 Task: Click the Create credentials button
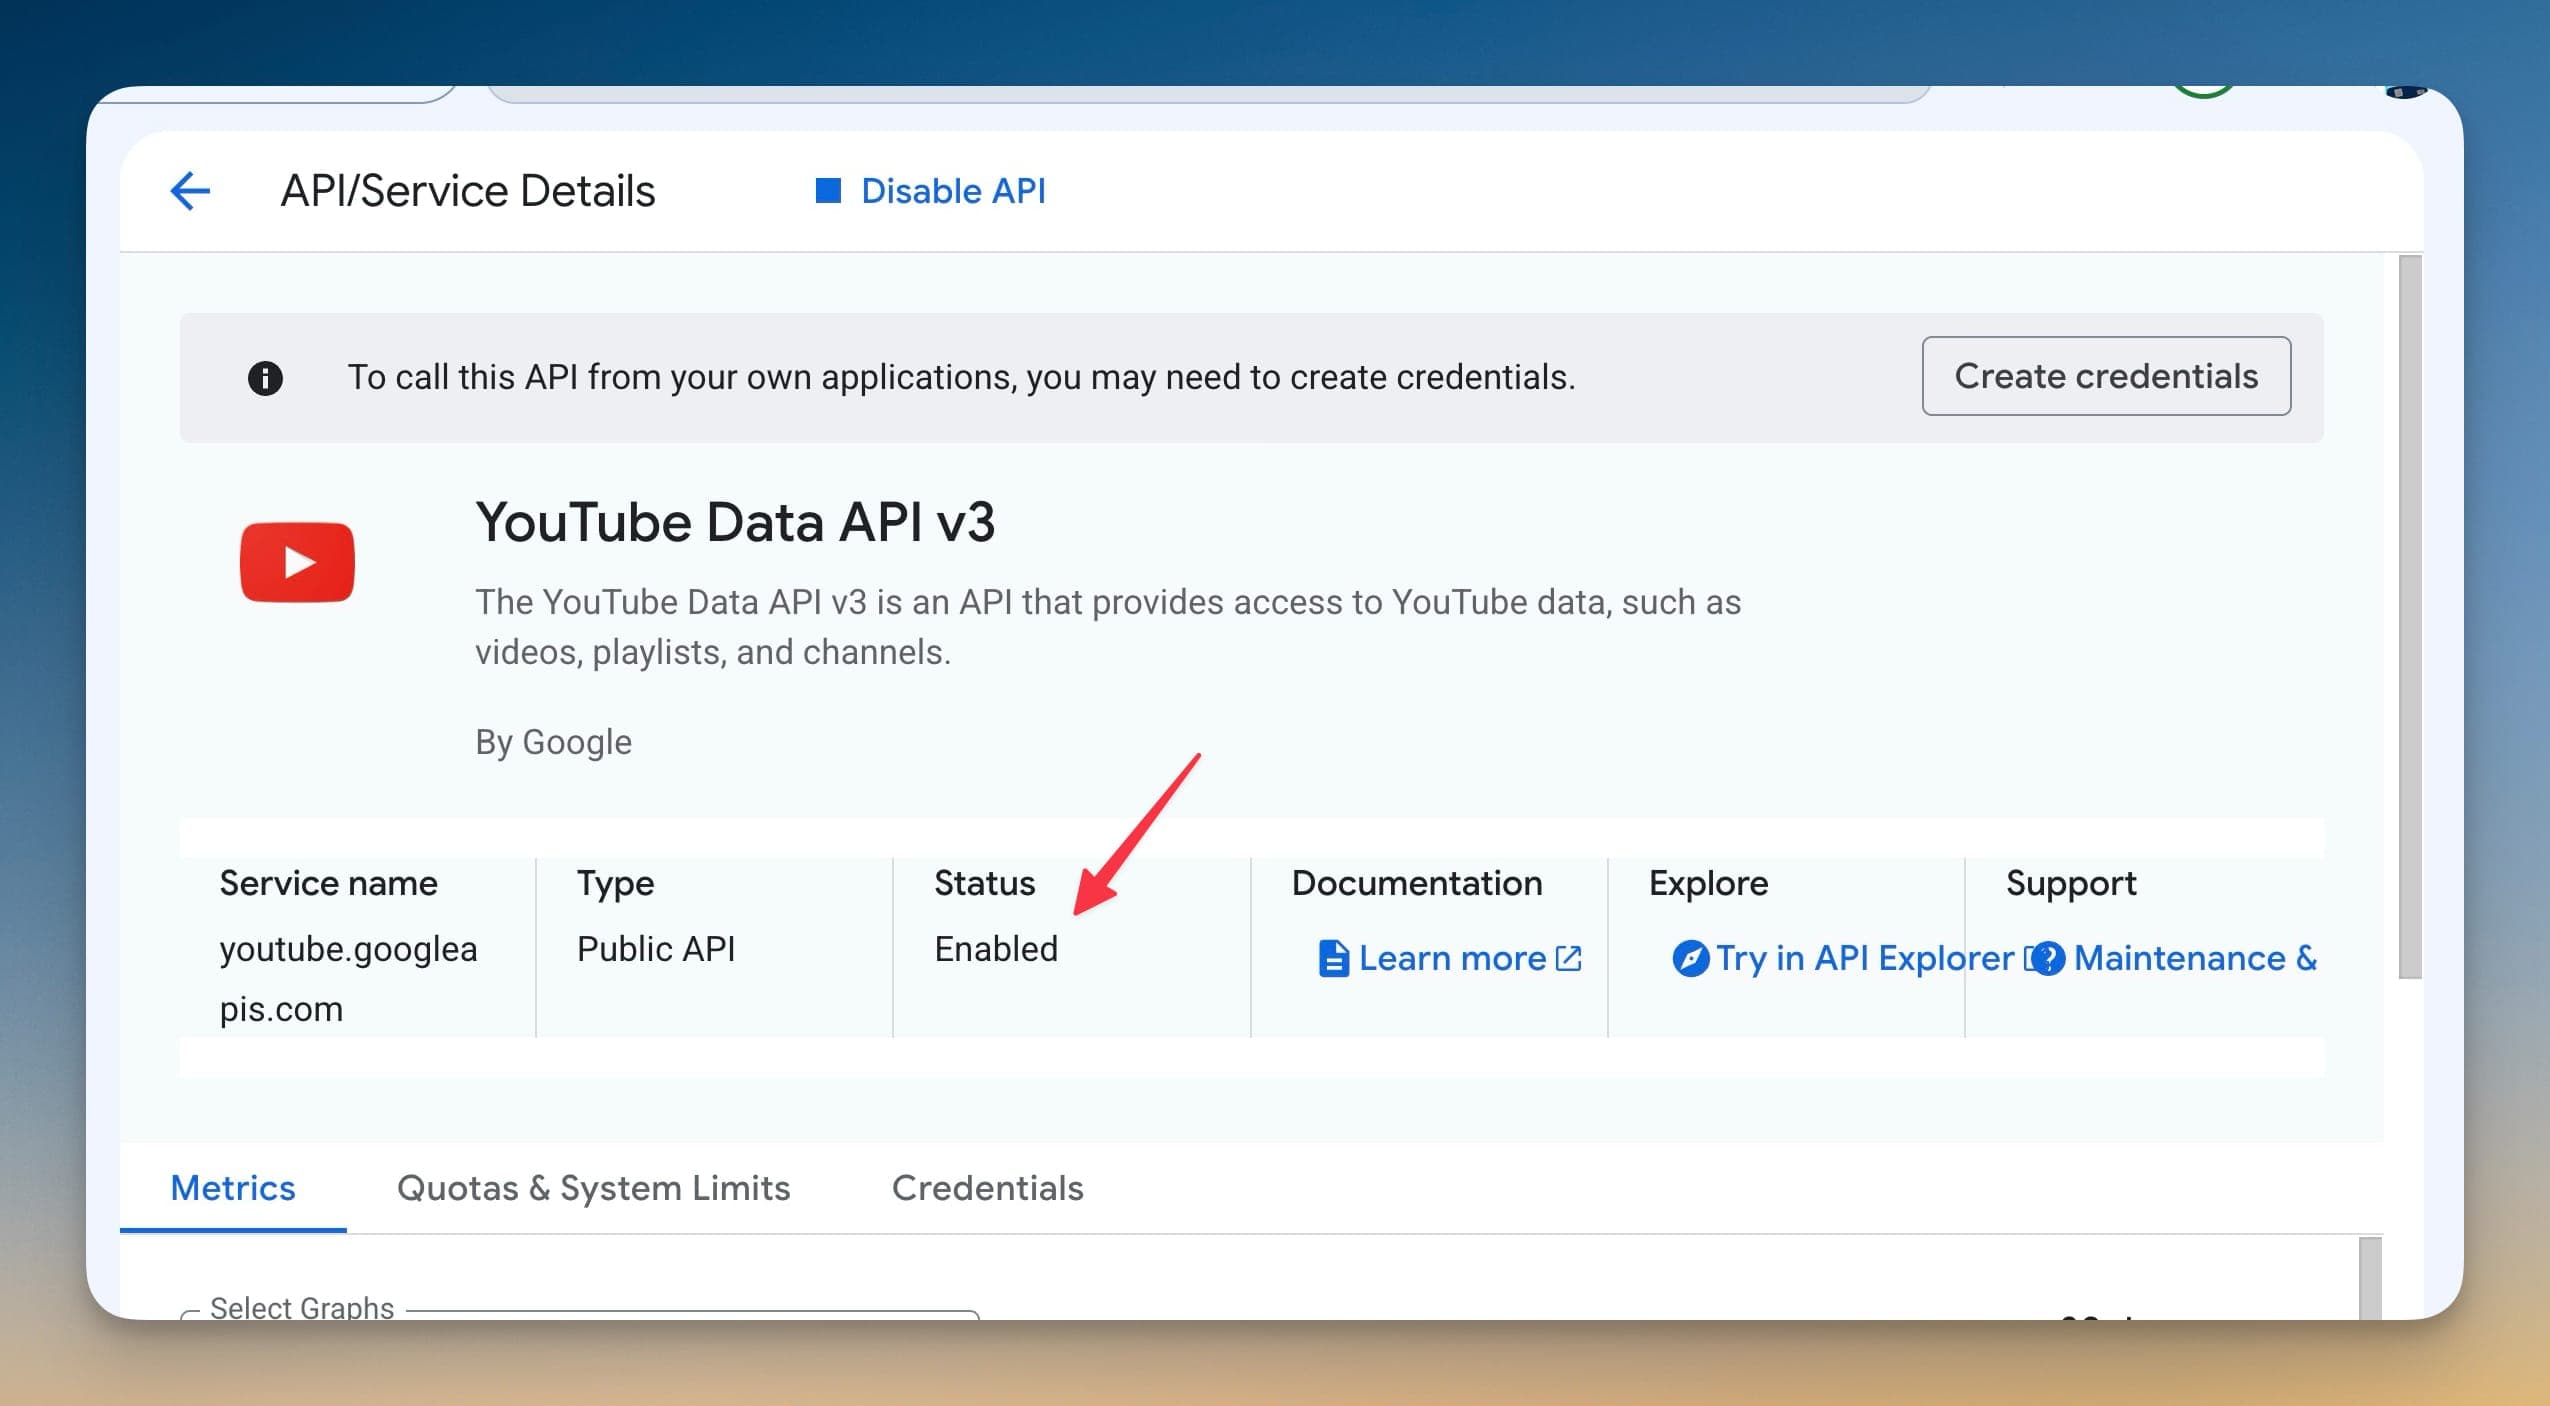pyautogui.click(x=2106, y=376)
